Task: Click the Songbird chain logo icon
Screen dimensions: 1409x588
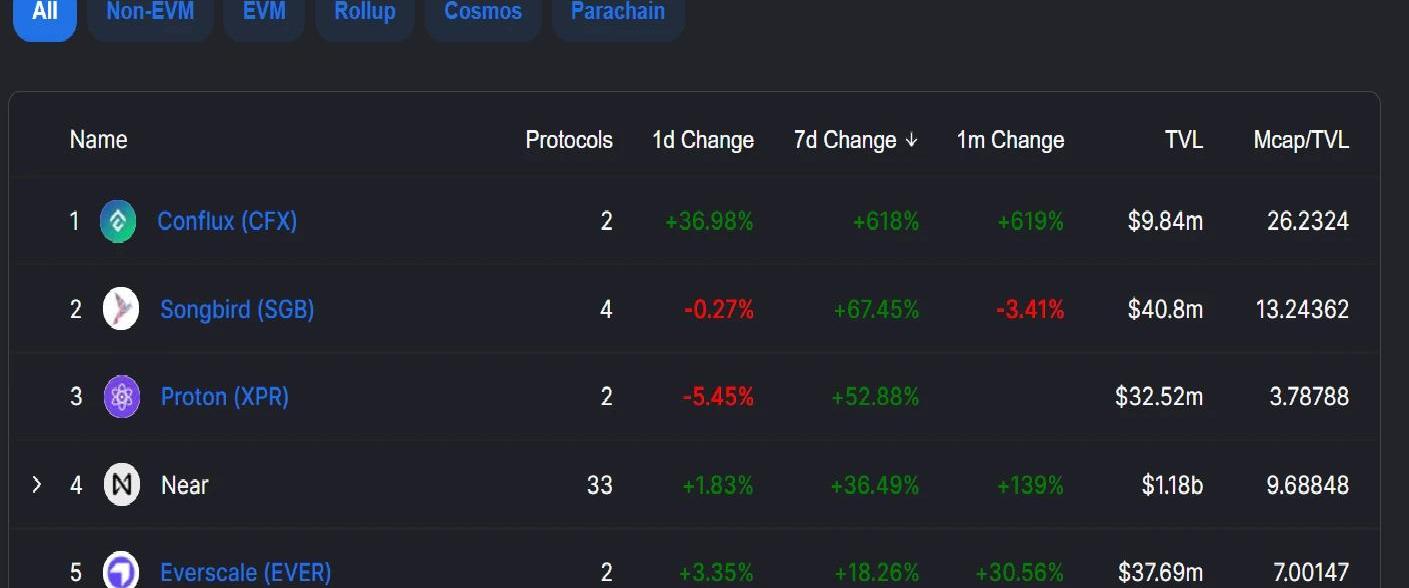Action: (x=121, y=309)
